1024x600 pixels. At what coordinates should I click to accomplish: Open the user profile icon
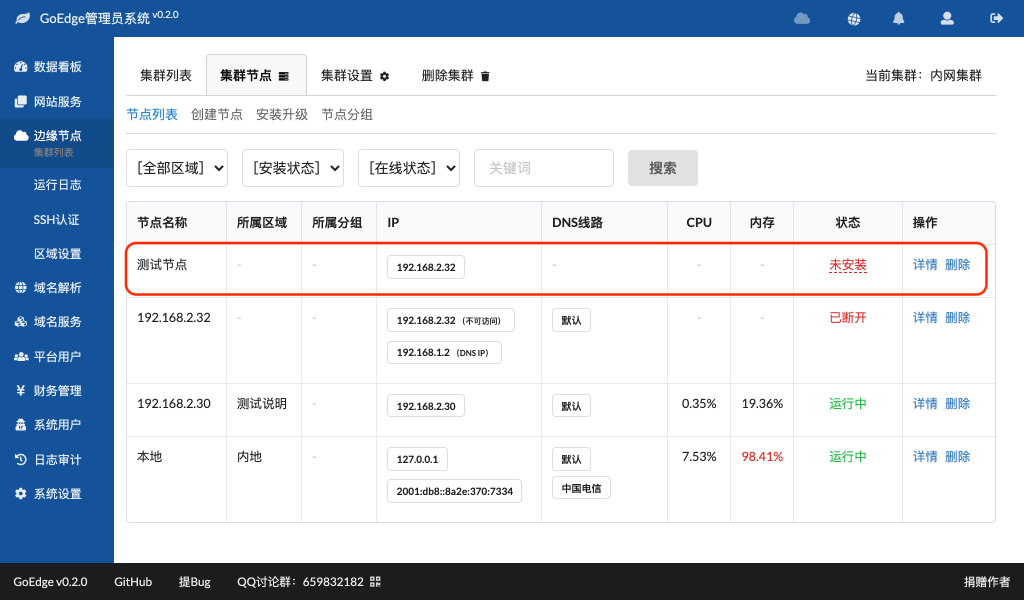947,18
